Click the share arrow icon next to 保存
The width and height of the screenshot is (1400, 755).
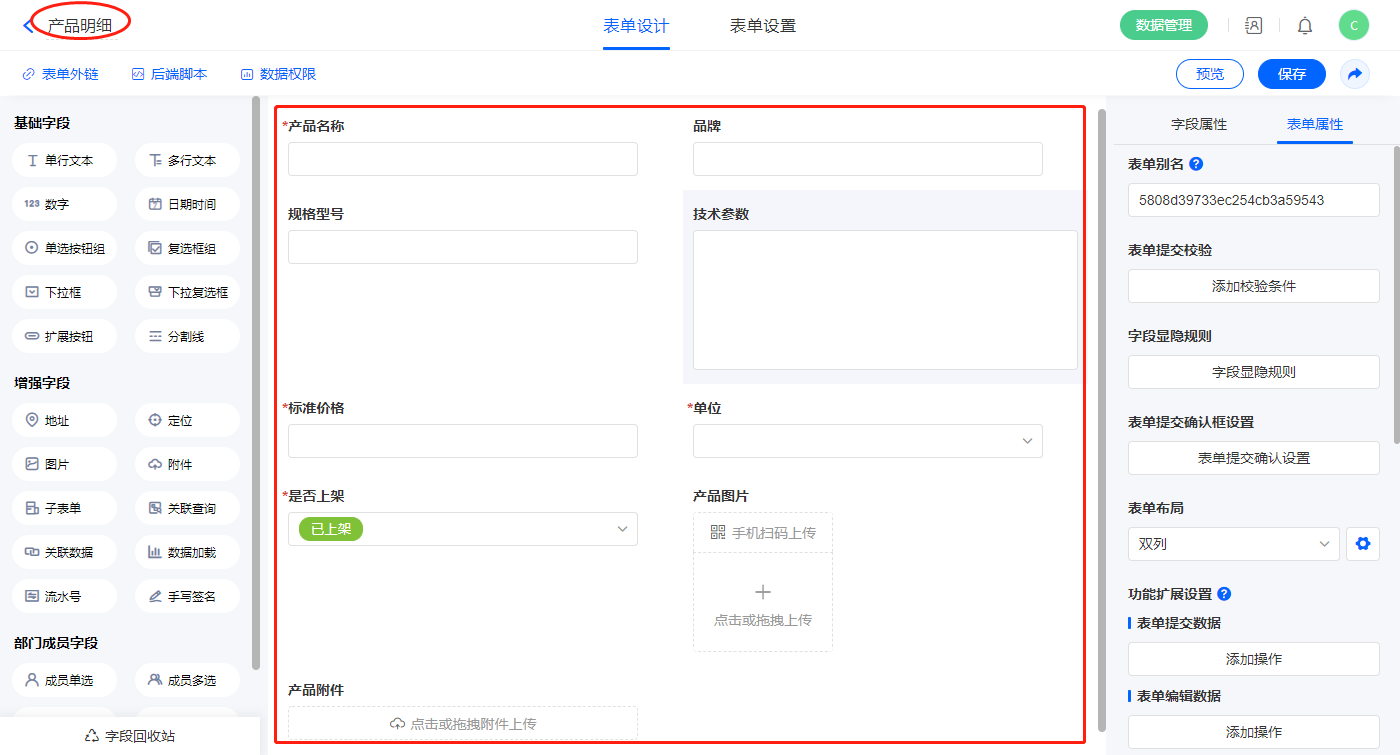coord(1355,74)
